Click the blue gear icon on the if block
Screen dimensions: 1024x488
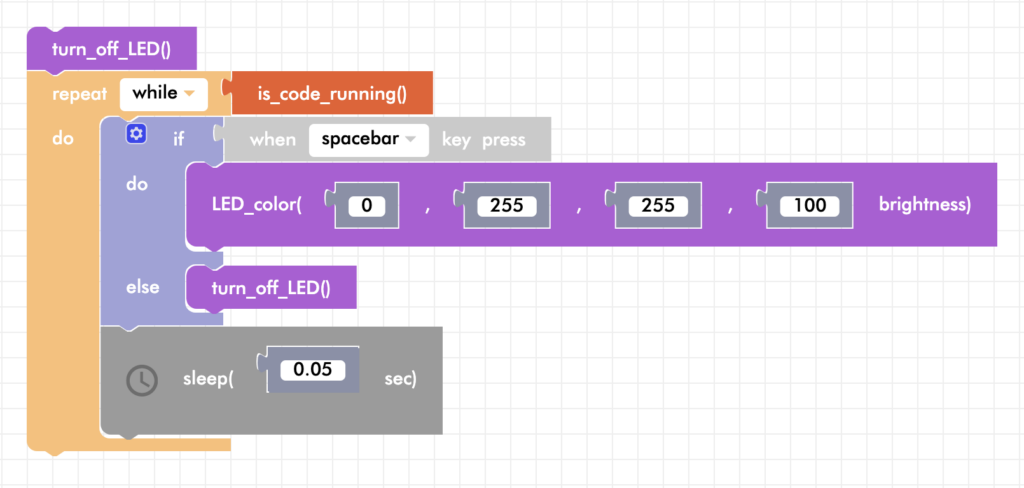tap(137, 134)
